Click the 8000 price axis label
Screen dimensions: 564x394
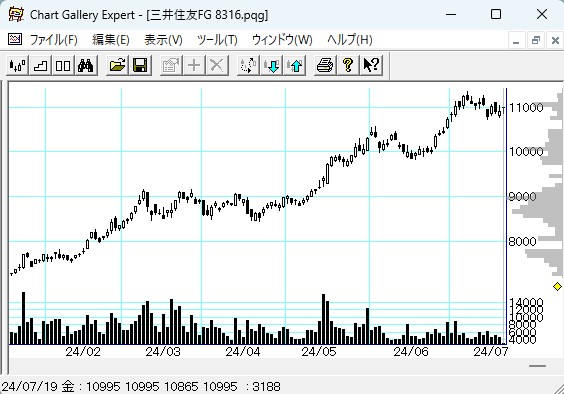pyautogui.click(x=523, y=241)
